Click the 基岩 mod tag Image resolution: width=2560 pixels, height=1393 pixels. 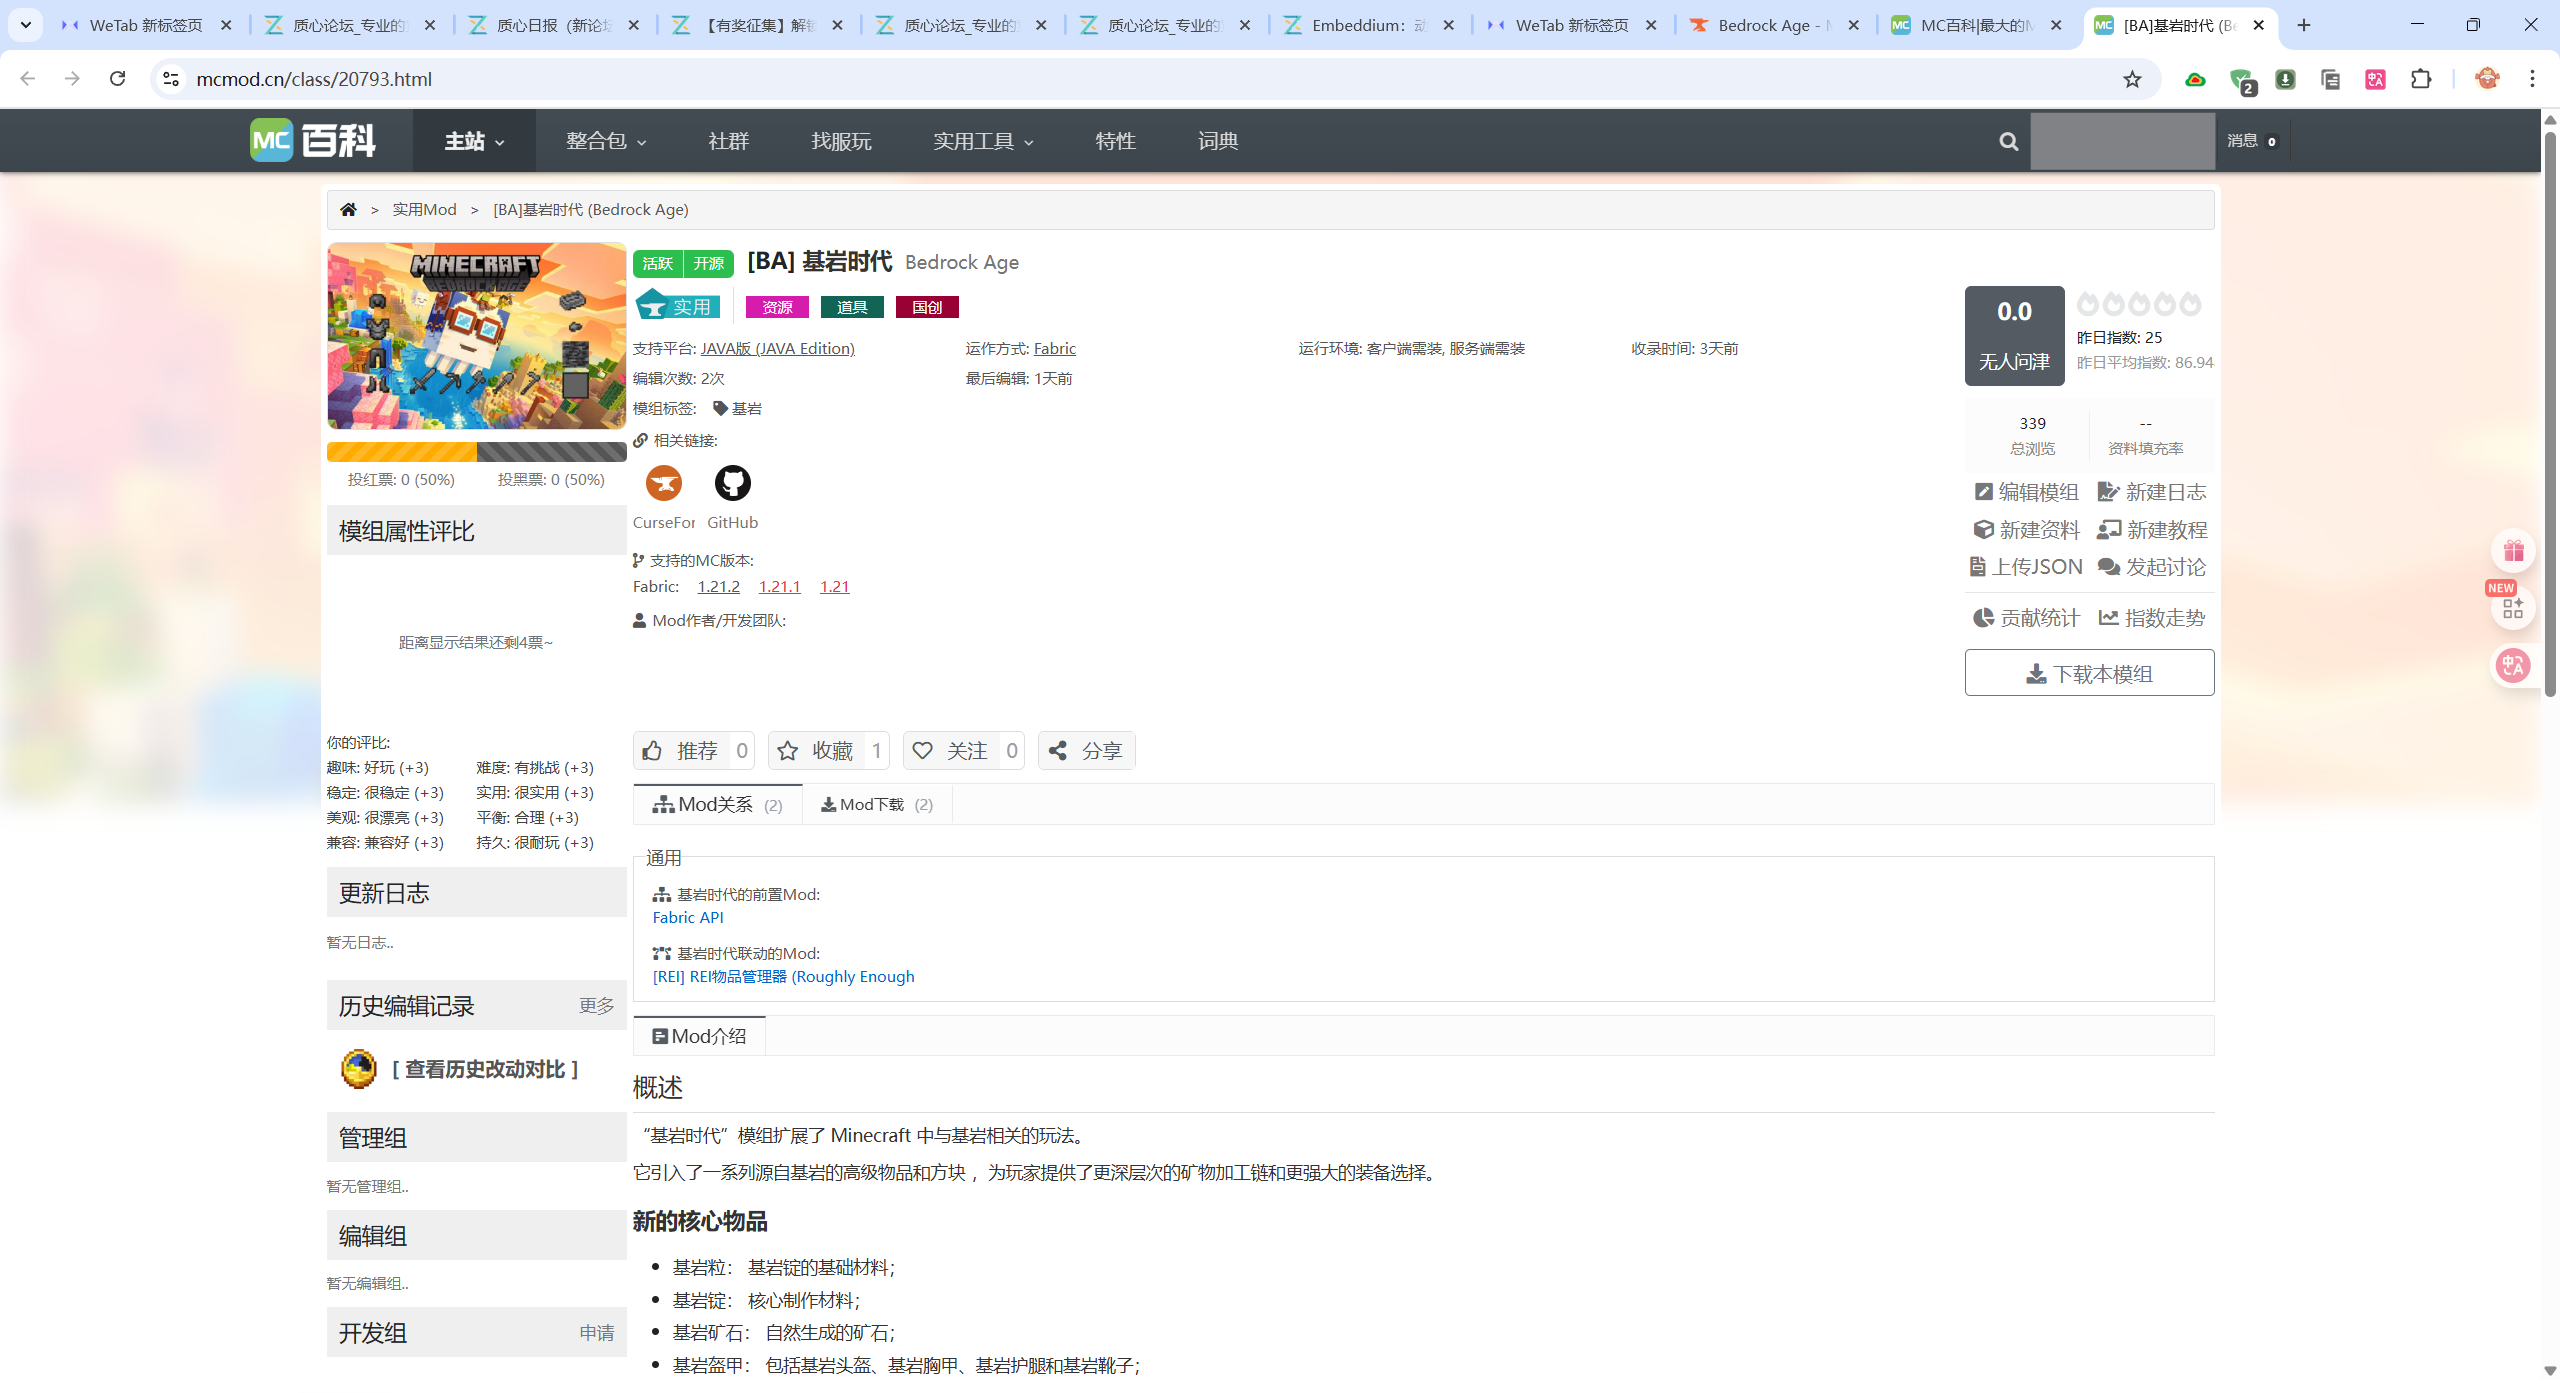pyautogui.click(x=738, y=409)
